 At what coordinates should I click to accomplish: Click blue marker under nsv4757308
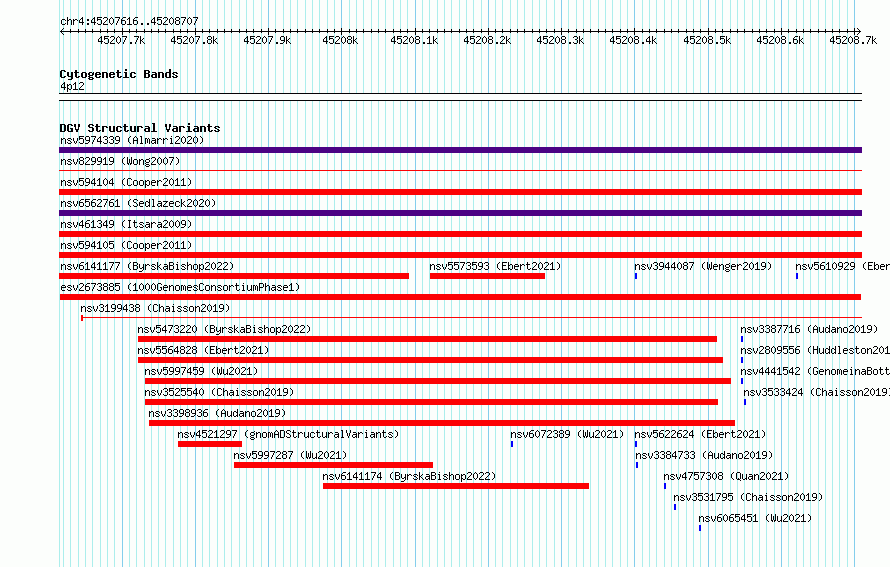pos(665,486)
